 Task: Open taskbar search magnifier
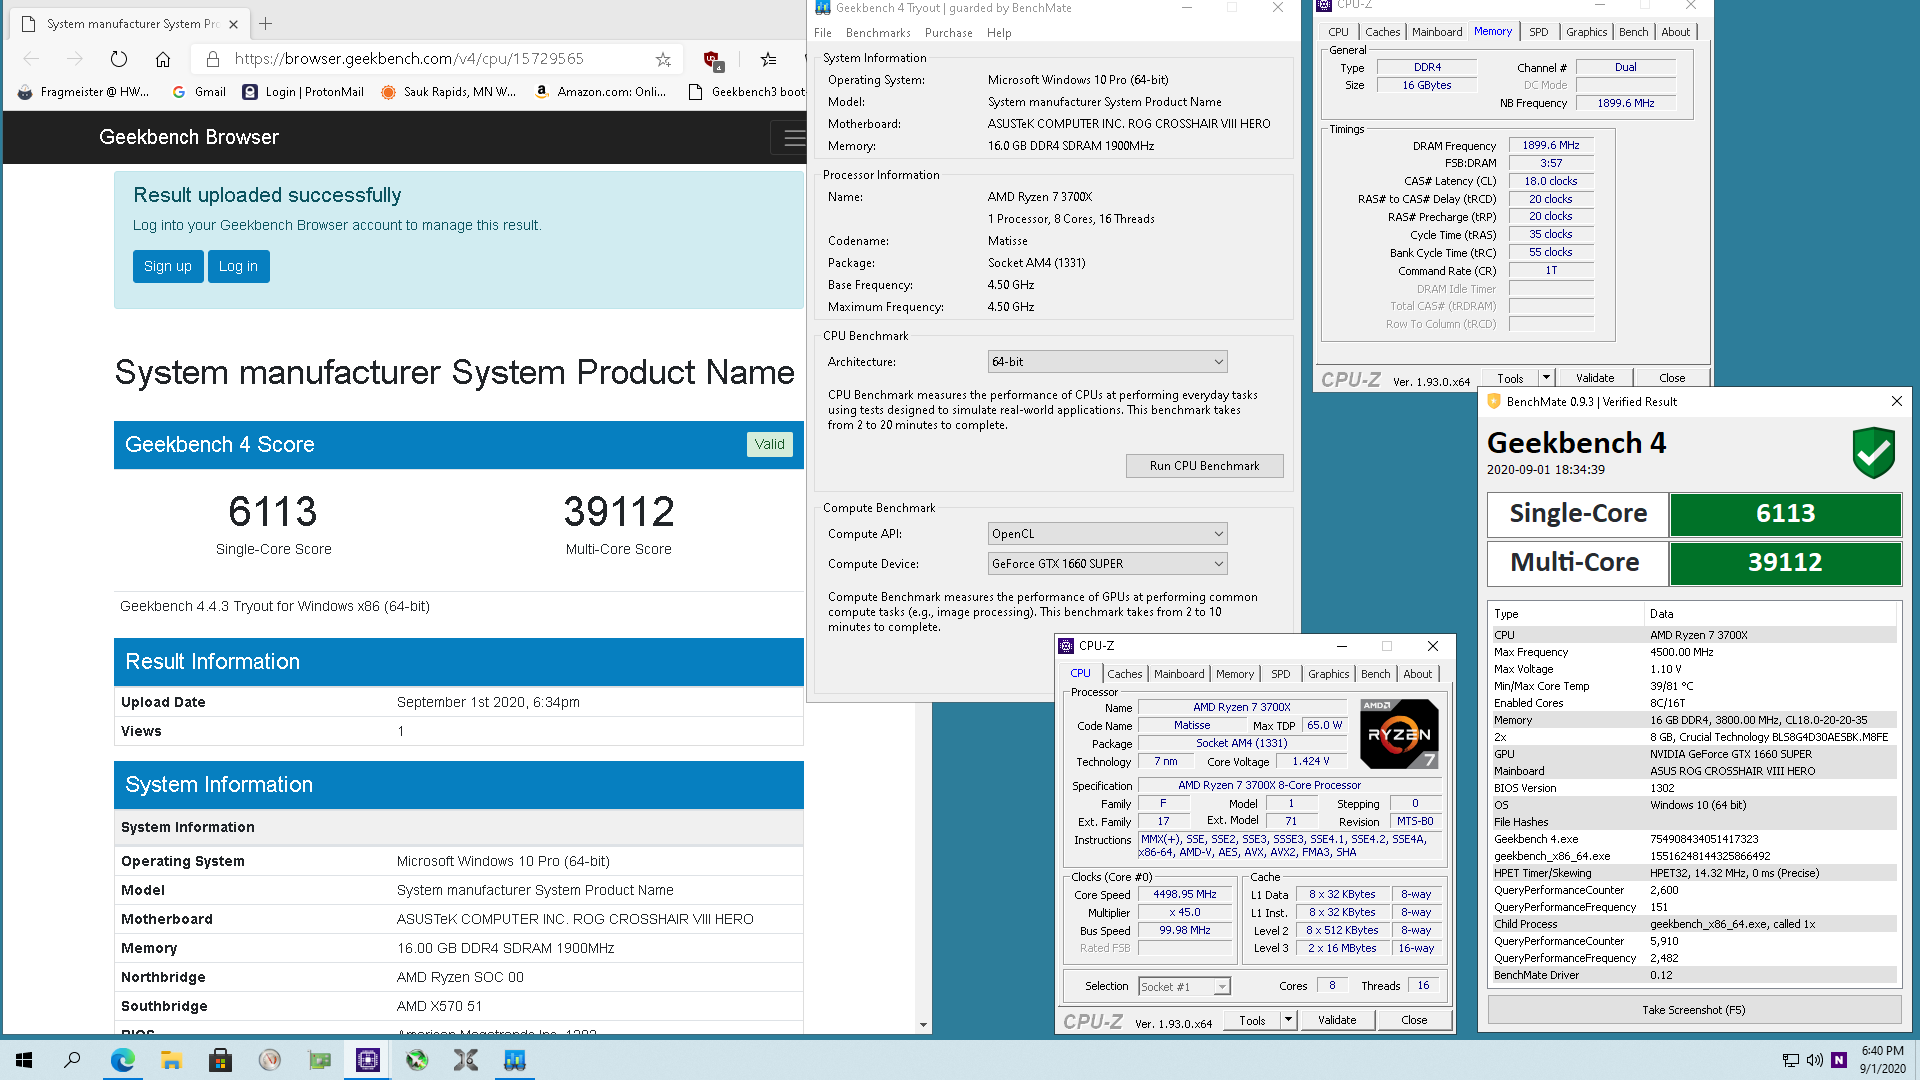(x=72, y=1060)
